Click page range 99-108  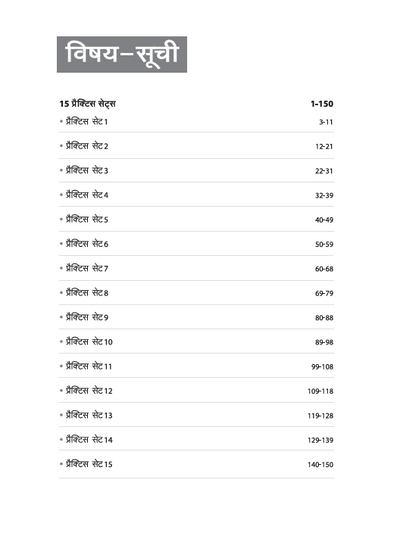tap(322, 367)
